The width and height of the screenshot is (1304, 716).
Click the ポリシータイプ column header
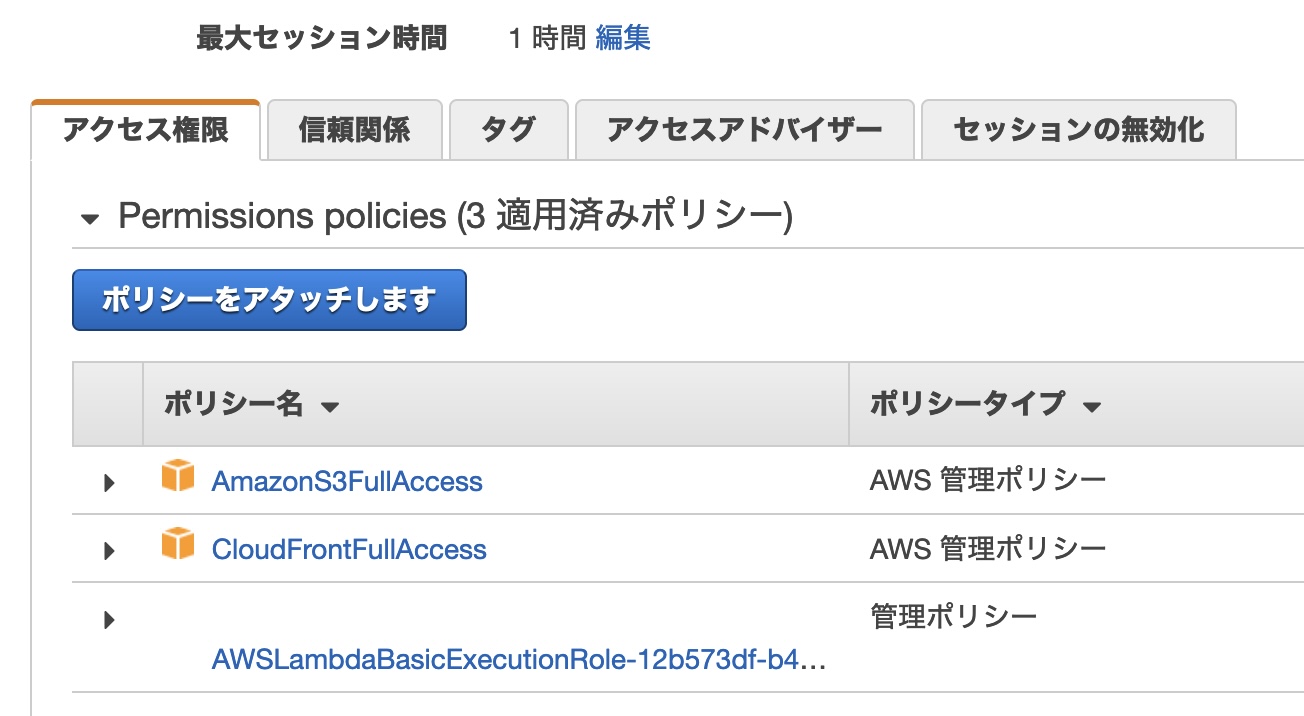pyautogui.click(x=966, y=404)
